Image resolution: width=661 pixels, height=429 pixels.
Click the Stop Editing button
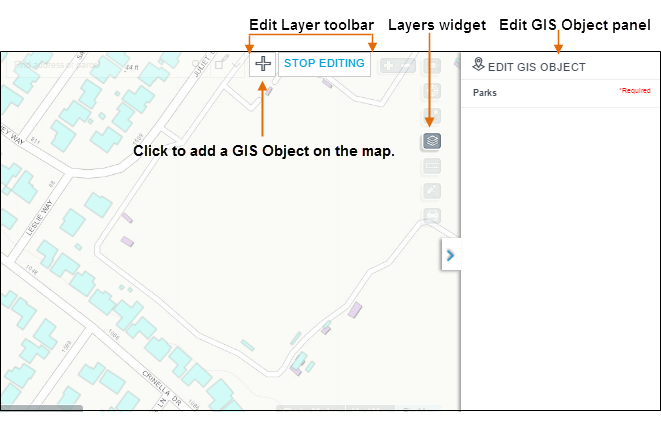325,64
